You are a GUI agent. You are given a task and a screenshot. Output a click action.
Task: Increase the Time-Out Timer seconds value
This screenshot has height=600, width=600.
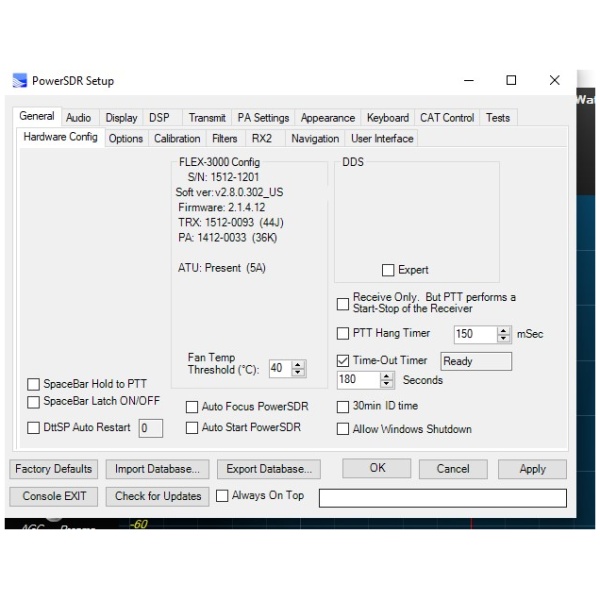tap(386, 376)
